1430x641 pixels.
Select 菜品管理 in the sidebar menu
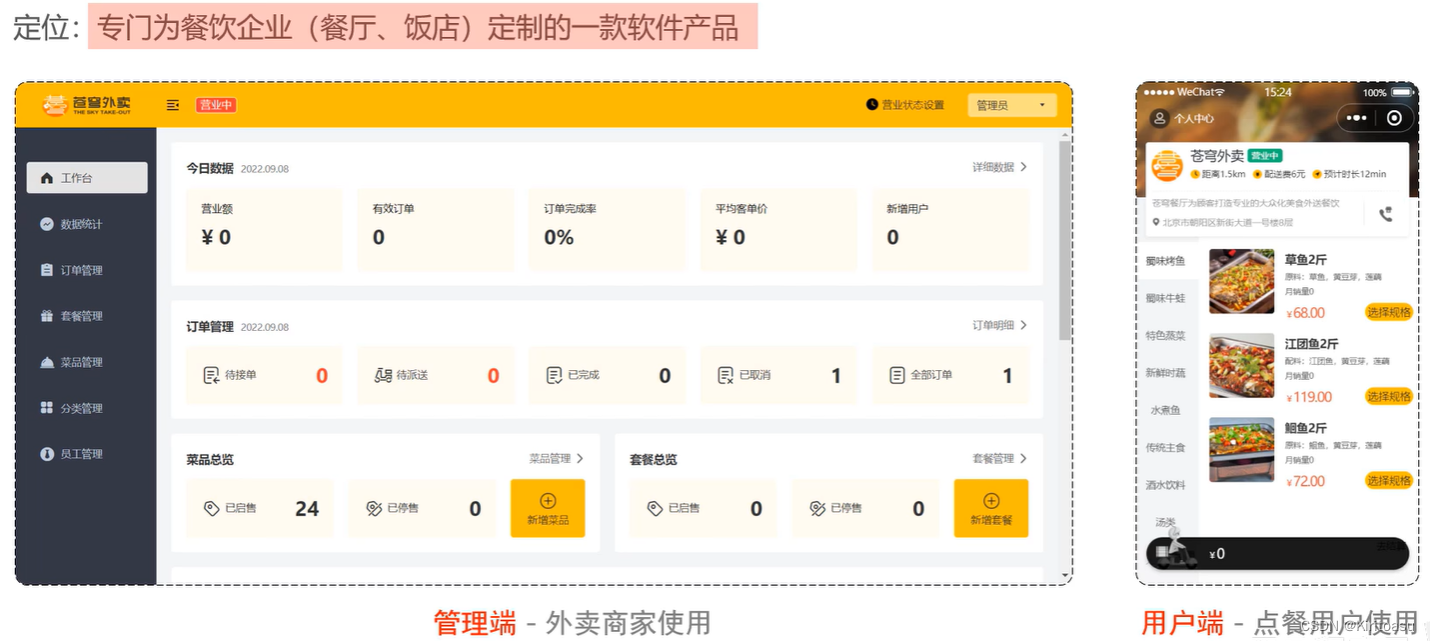87,362
